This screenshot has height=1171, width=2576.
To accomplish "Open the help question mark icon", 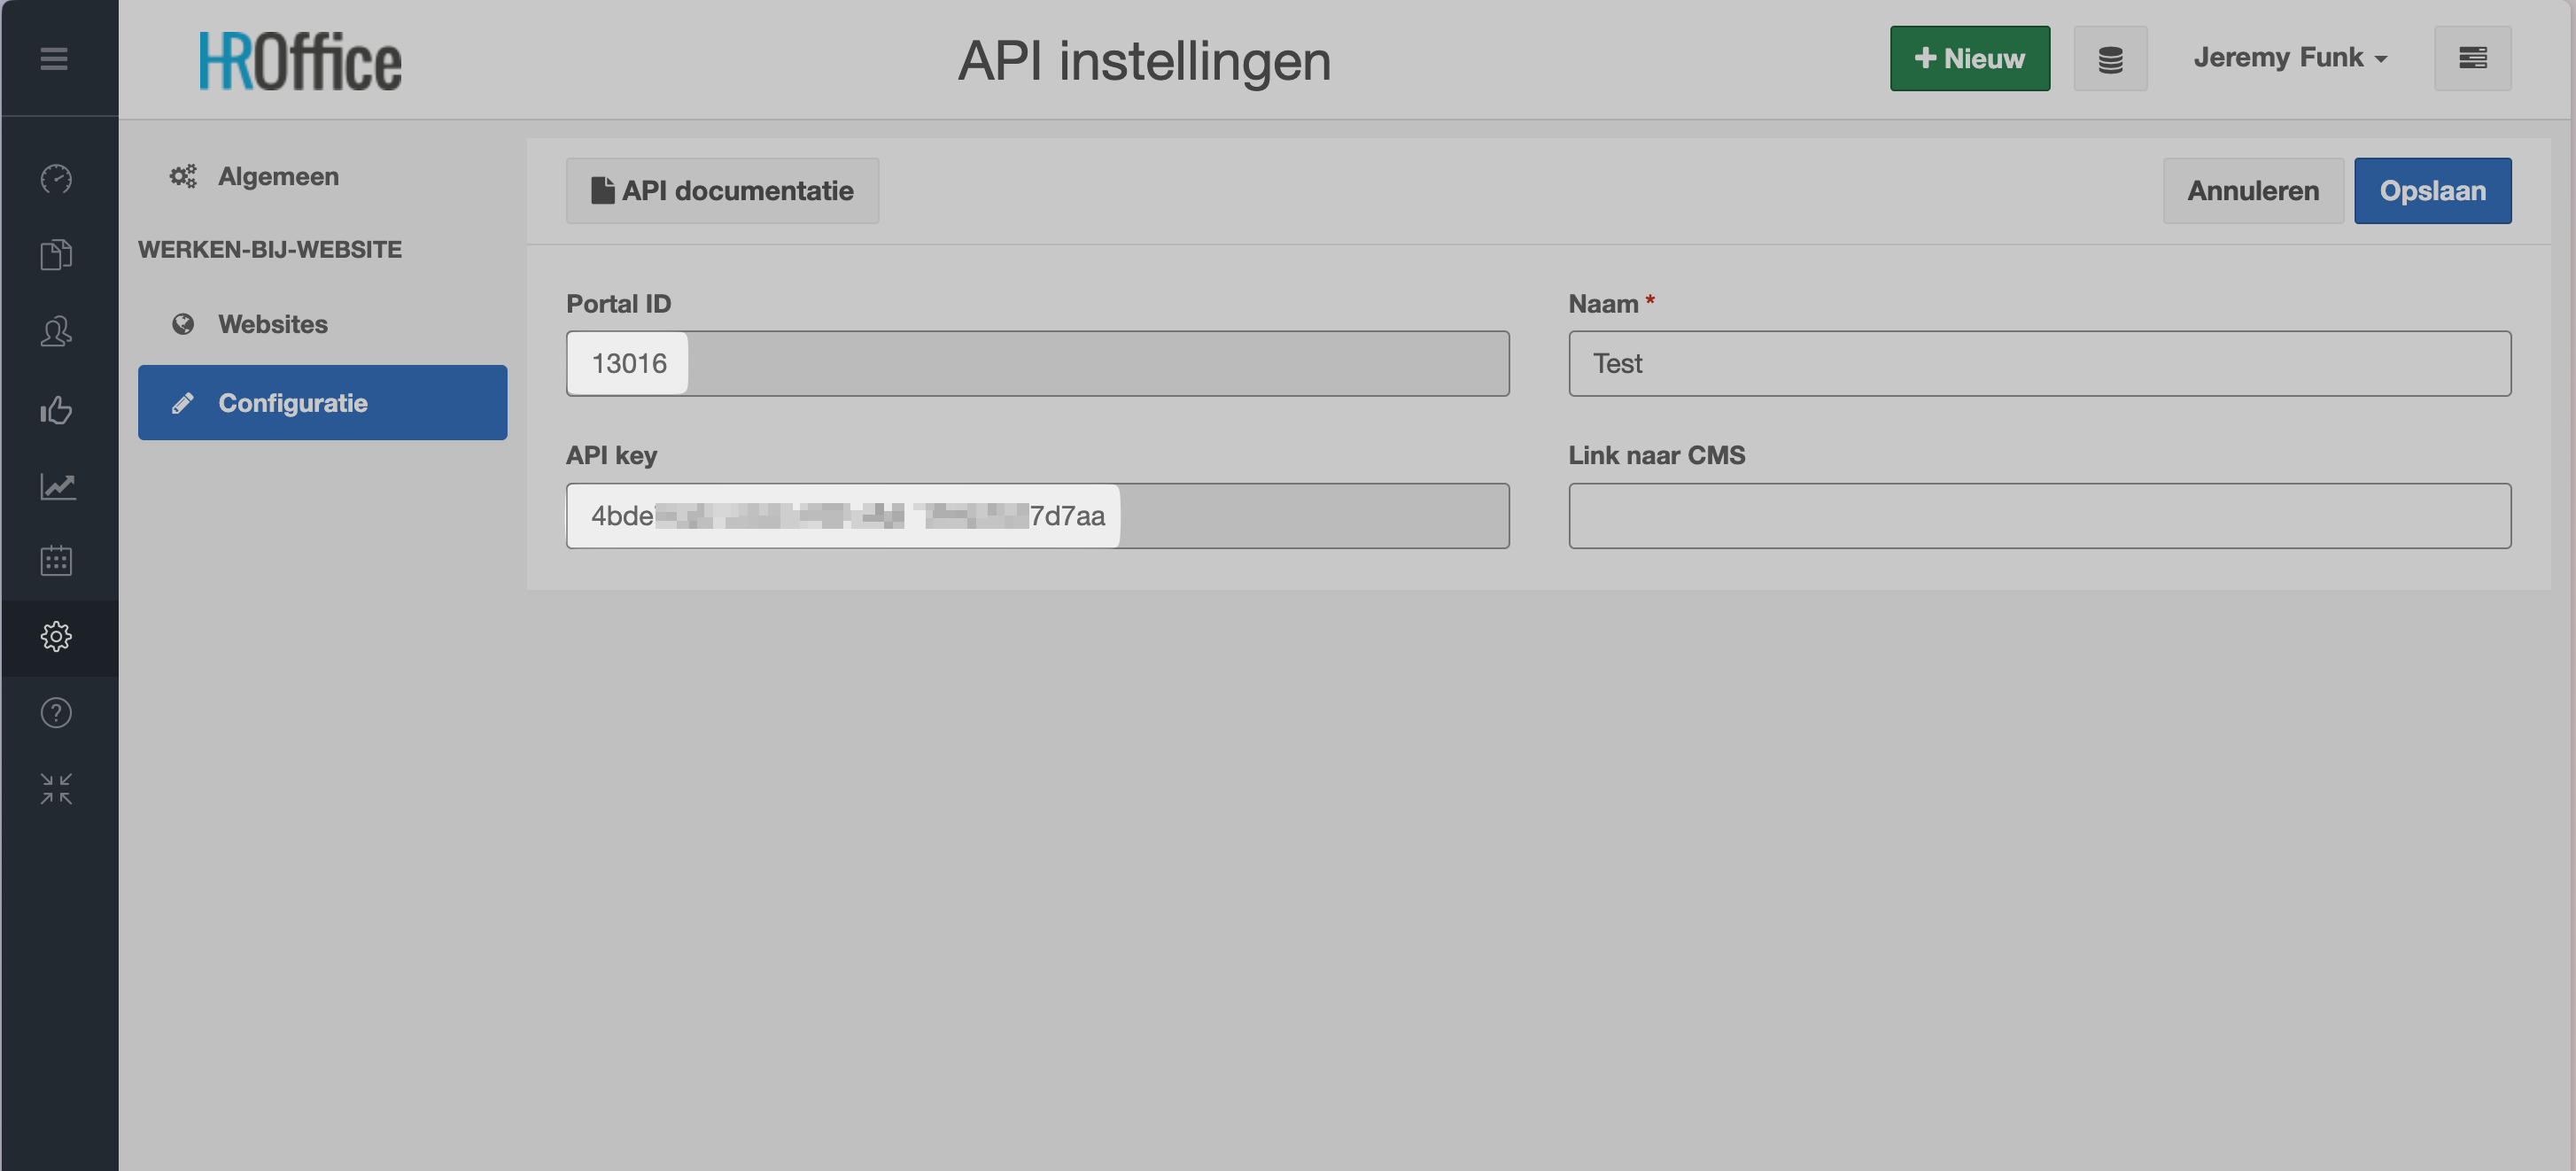I will [x=56, y=713].
